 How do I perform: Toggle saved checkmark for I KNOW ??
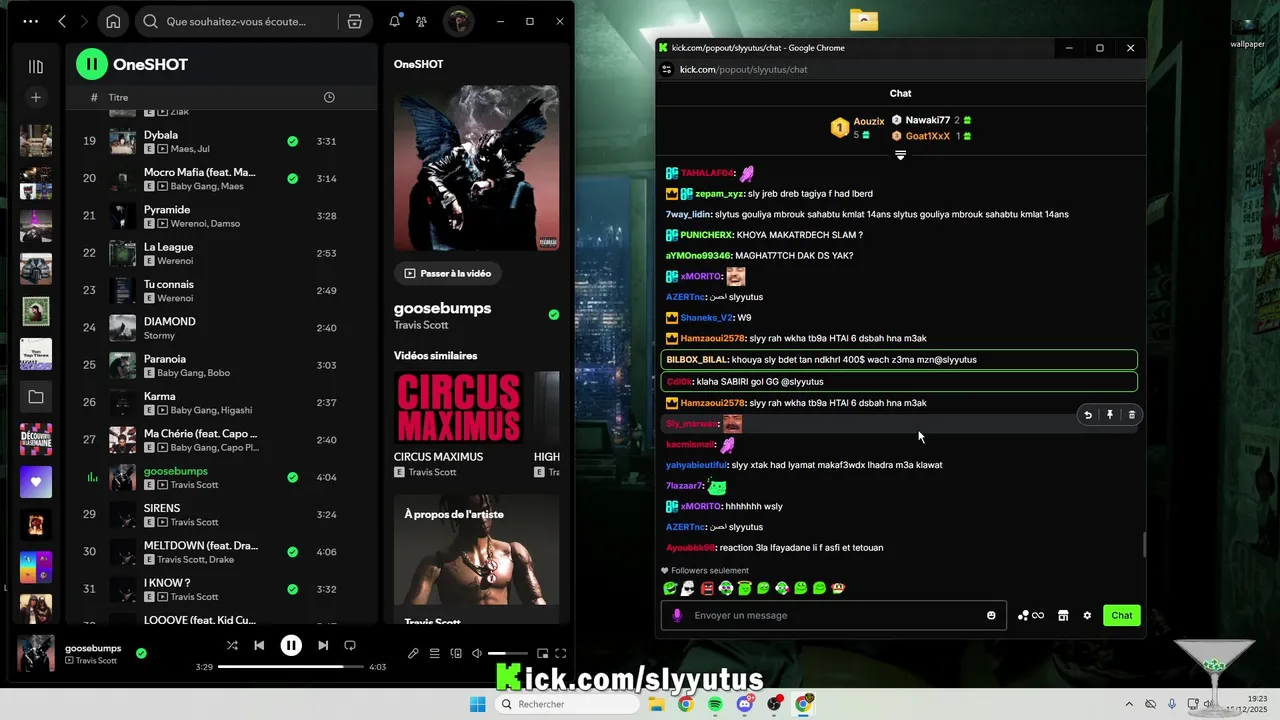coord(292,589)
